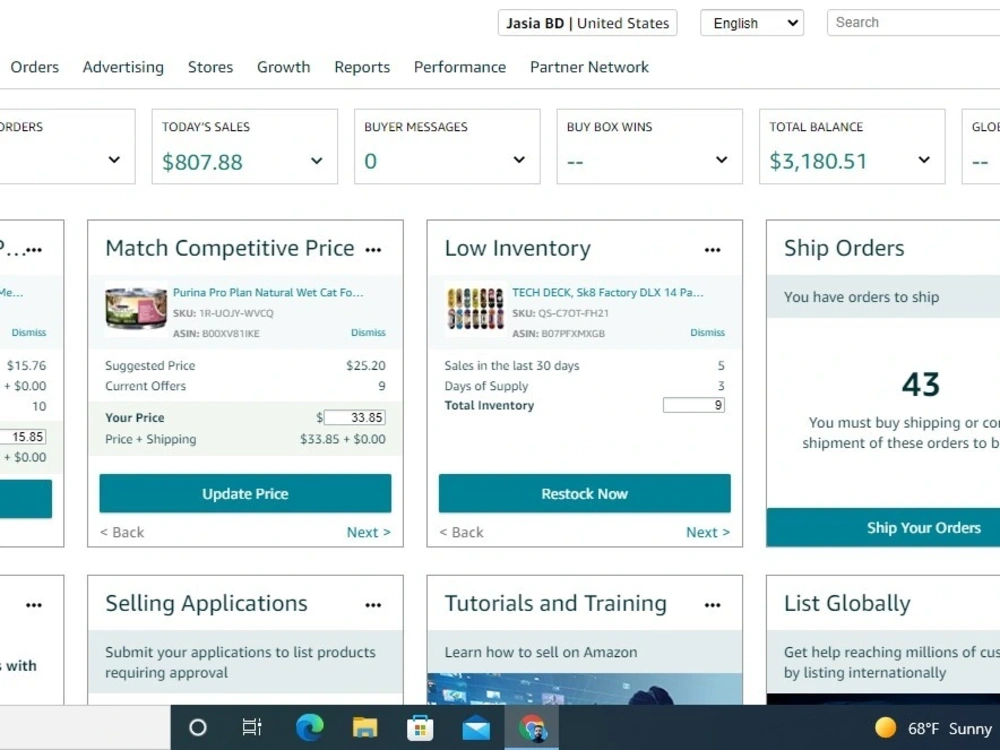Dismiss the Tech Deck low inventory alert
The height and width of the screenshot is (750, 1000).
tap(707, 332)
